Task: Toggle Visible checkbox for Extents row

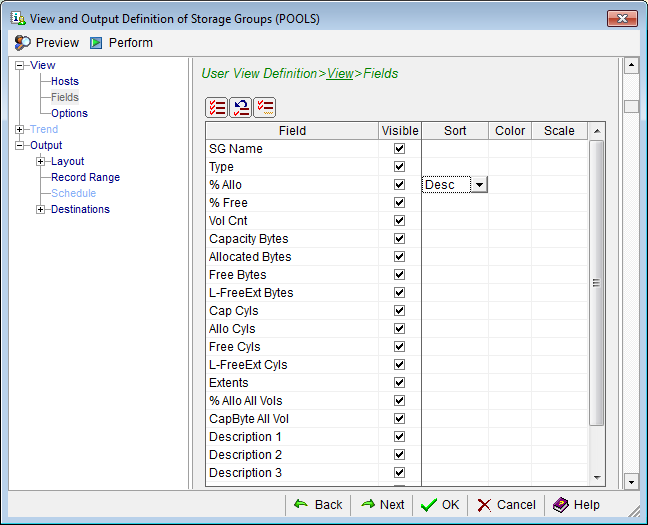Action: click(400, 382)
